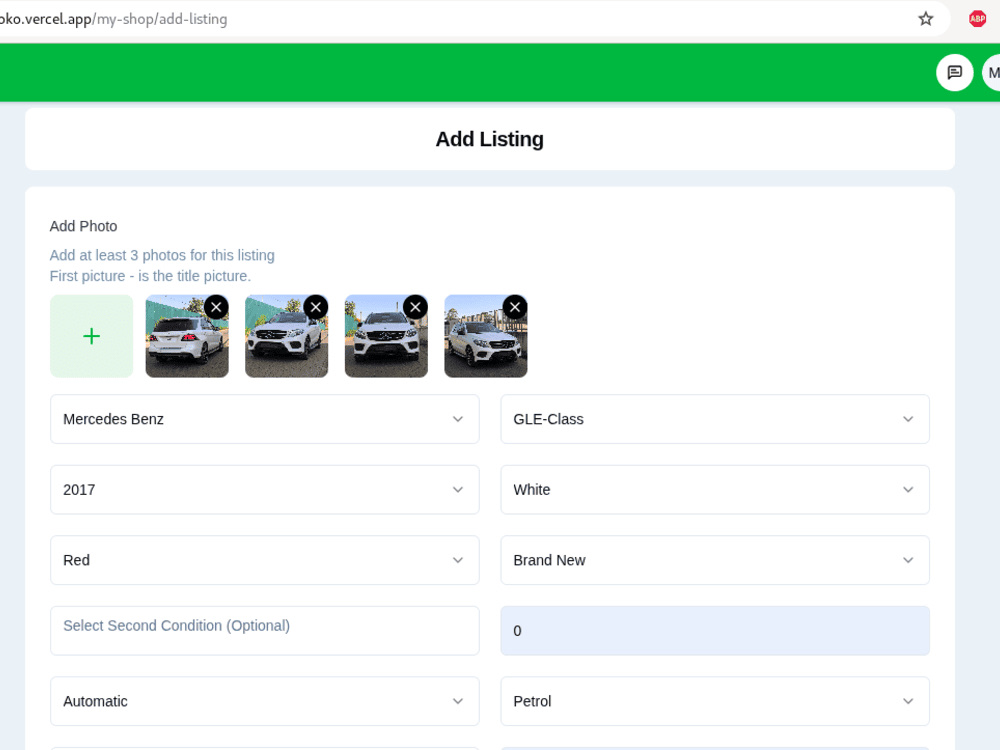This screenshot has height=750, width=1000.
Task: Click 'Add at least 3 photos' hint text
Action: tap(162, 255)
